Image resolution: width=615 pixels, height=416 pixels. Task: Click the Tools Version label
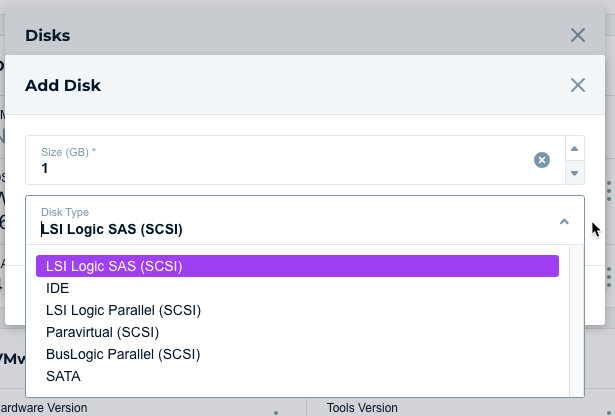(362, 408)
